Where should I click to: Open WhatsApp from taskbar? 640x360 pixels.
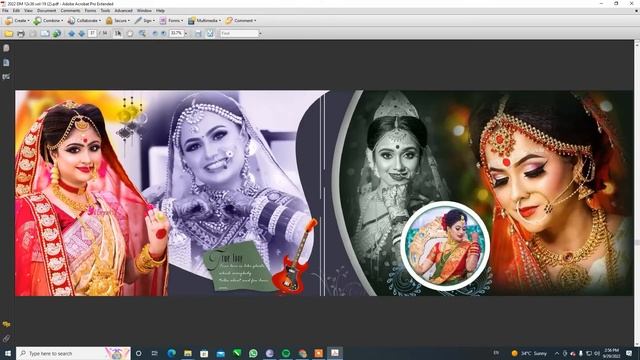pos(253,353)
